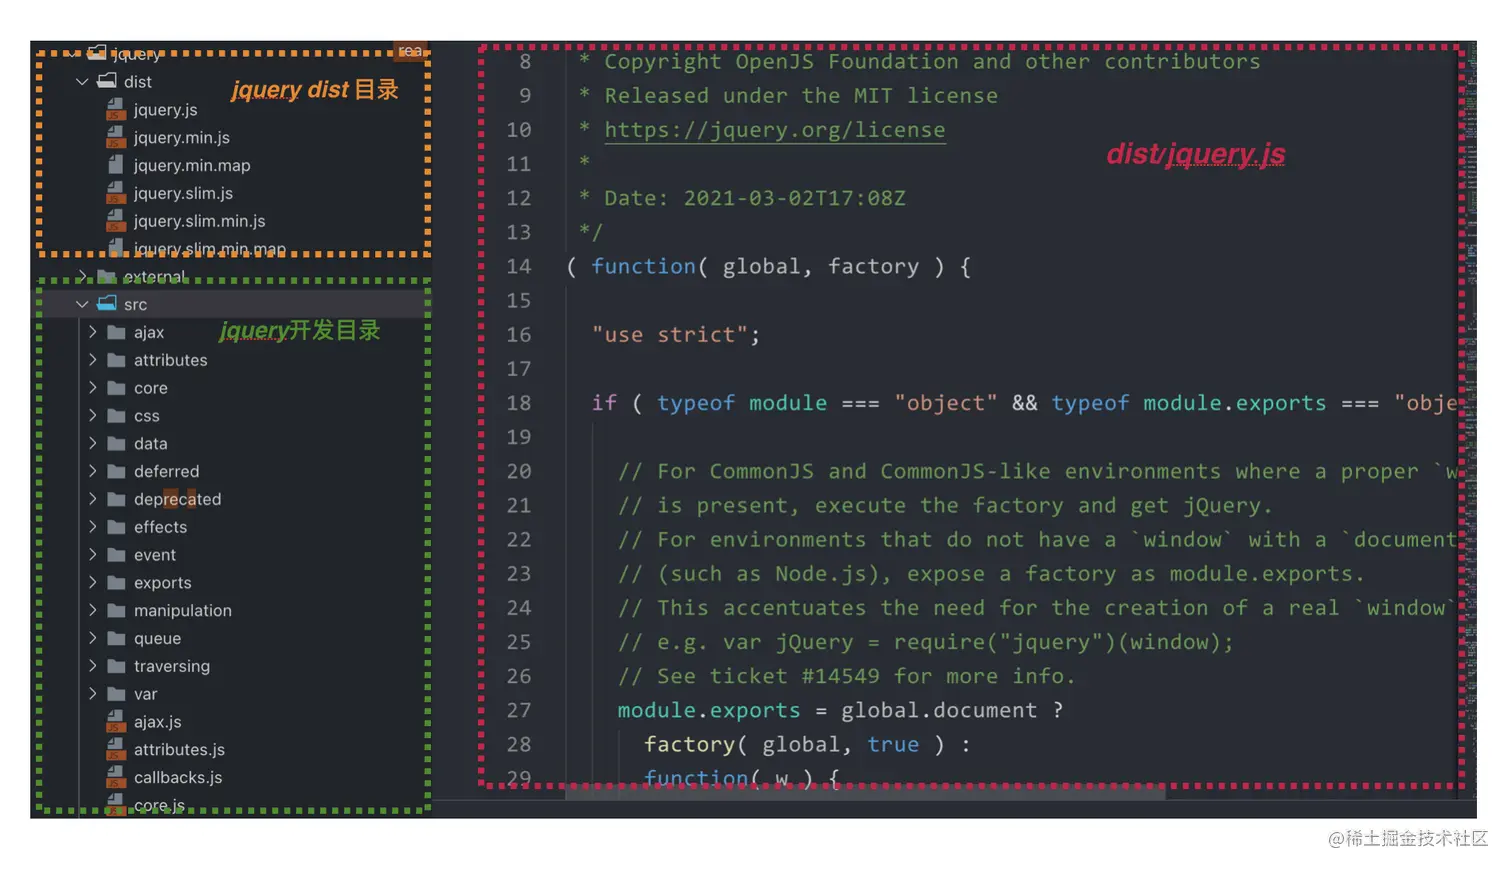Click the editor horizontal scrollbar

click(x=865, y=793)
